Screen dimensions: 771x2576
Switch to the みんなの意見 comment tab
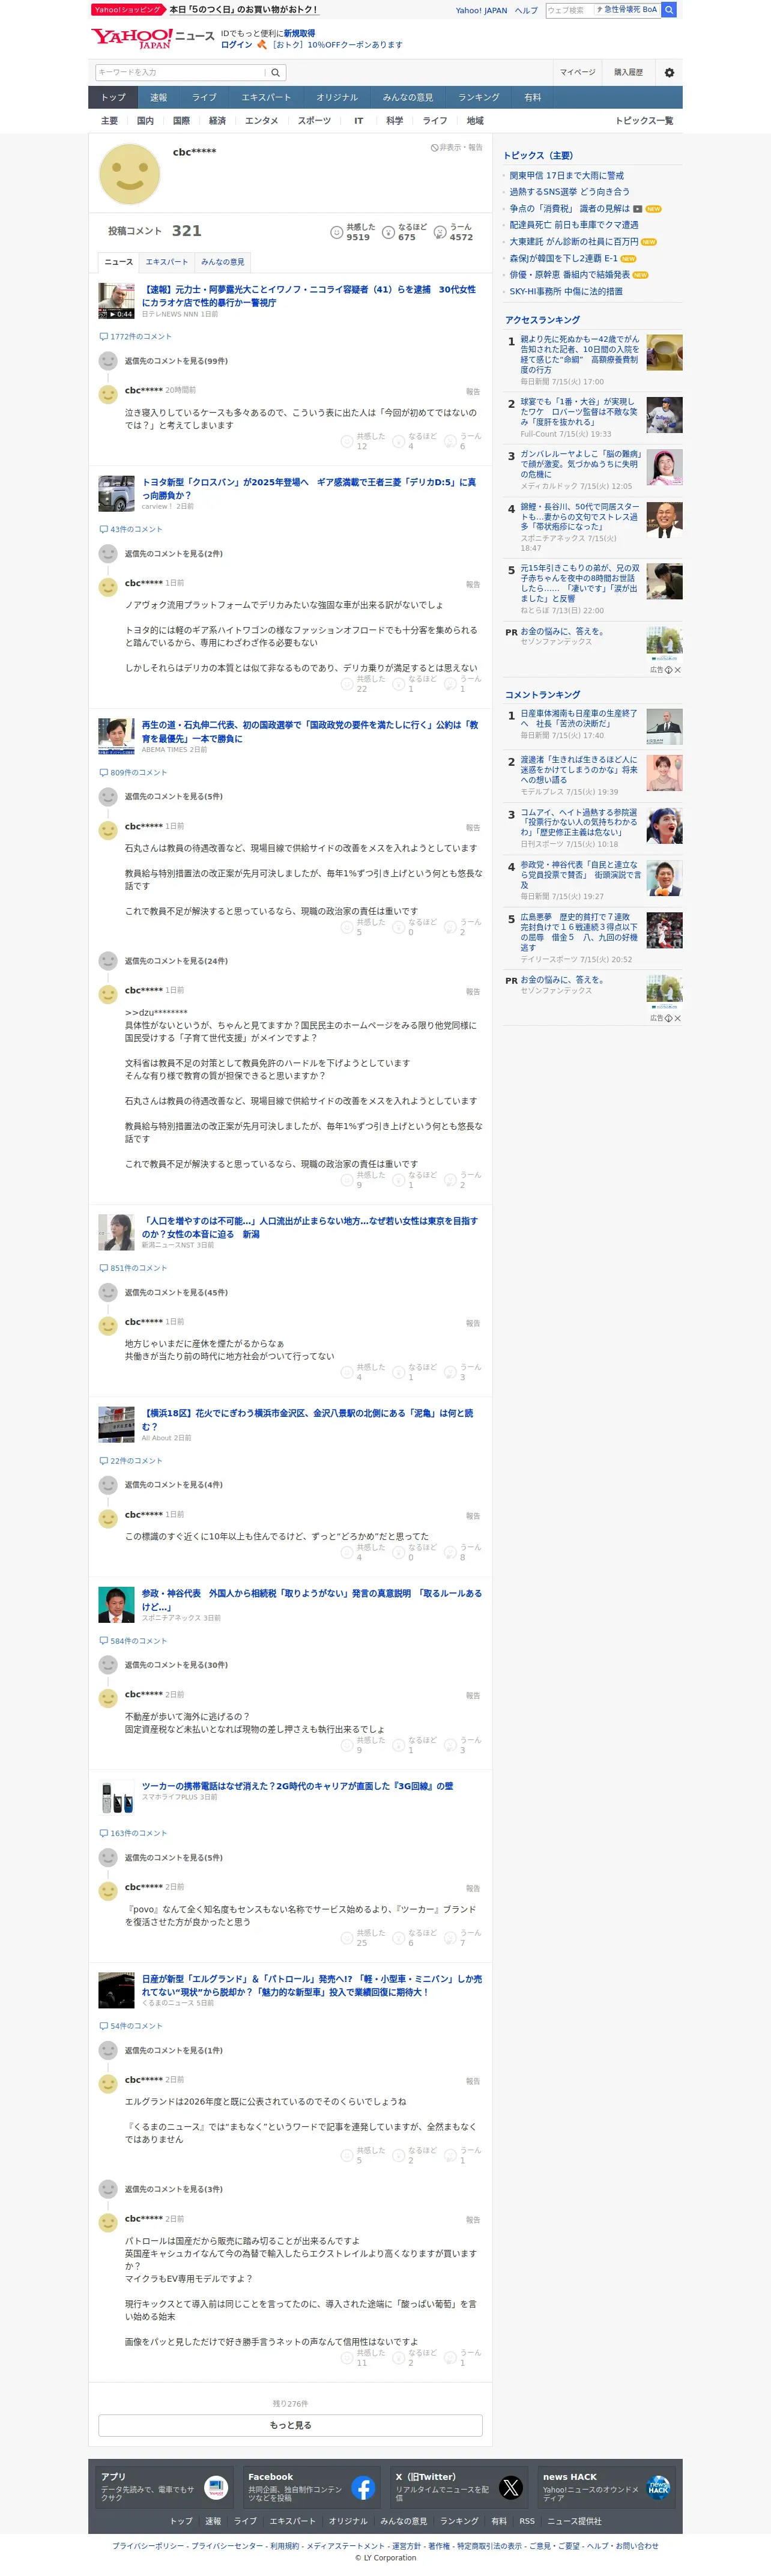[x=223, y=262]
